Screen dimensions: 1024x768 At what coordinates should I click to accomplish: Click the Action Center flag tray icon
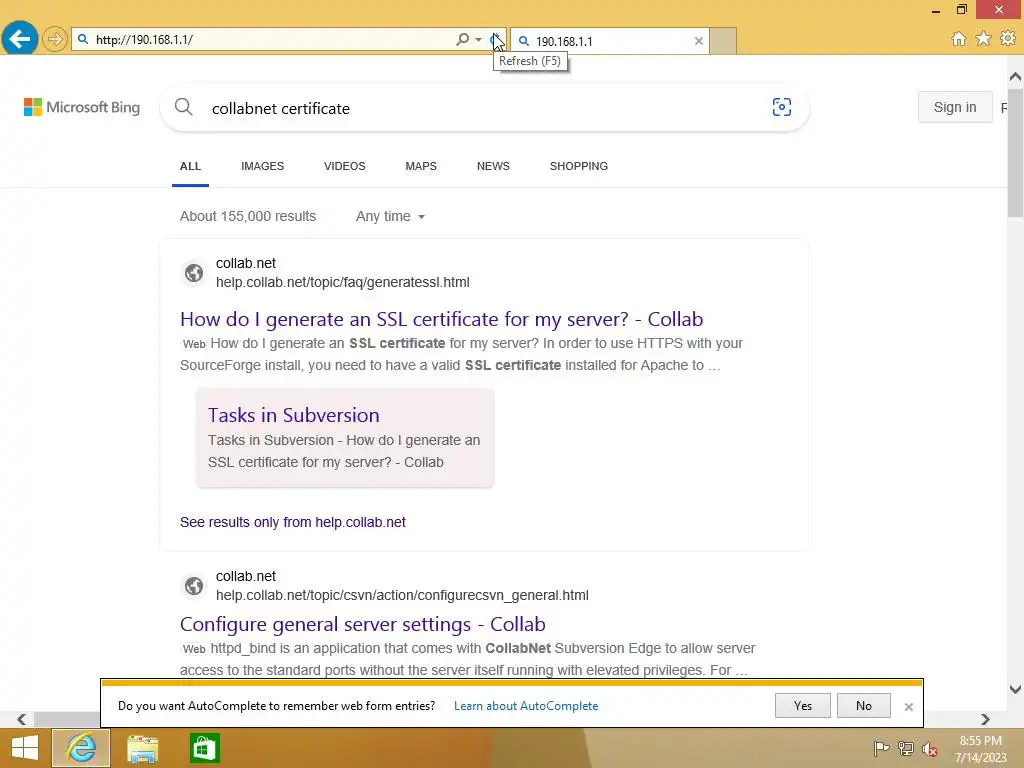(x=881, y=749)
